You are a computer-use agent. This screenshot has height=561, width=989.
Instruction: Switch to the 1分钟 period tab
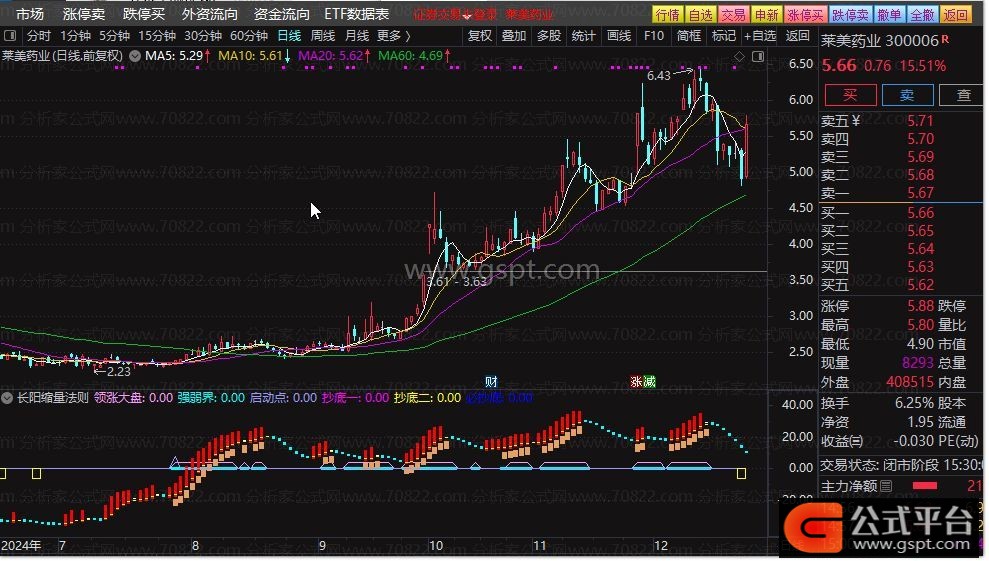76,36
